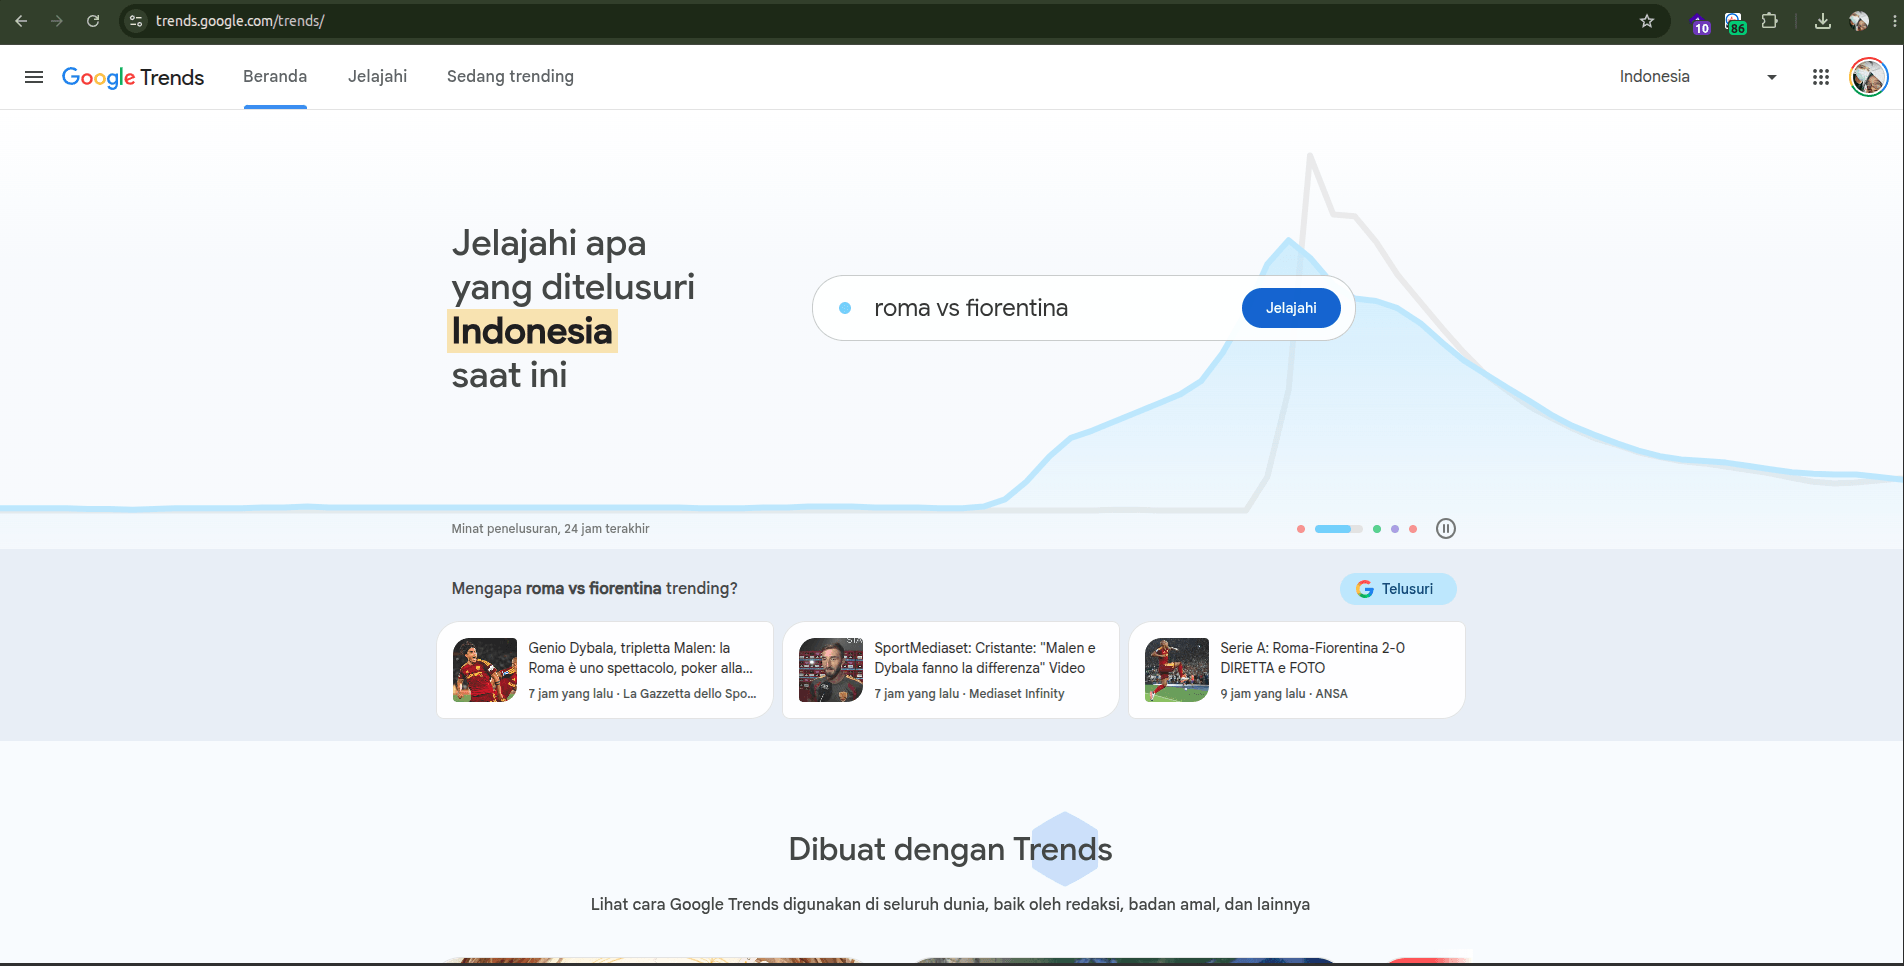
Task: Click the "Minat penelusuran, 24 jam terakhir" caption
Action: click(550, 529)
